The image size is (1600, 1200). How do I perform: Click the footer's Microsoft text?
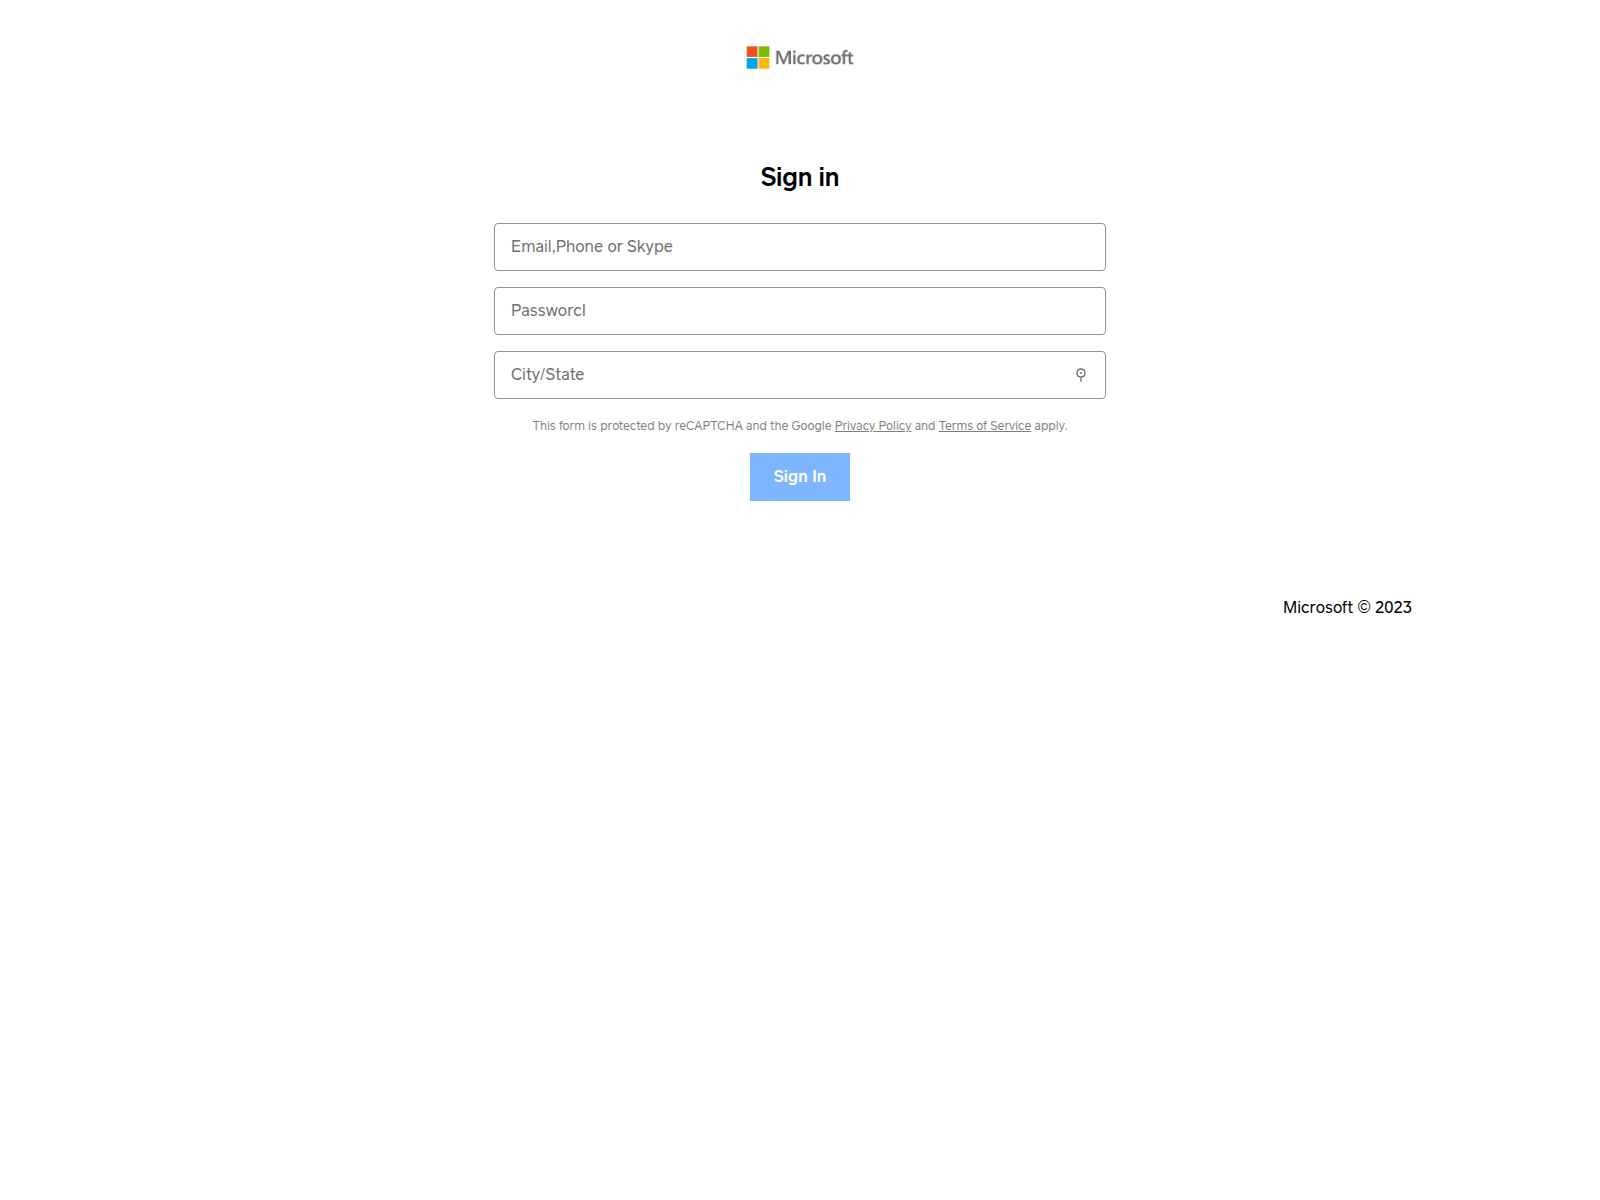[x=1317, y=608]
